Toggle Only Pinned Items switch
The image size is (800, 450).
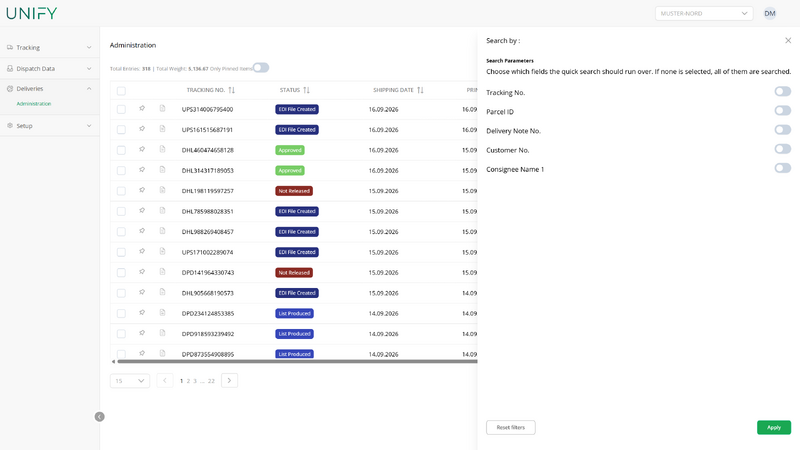(x=261, y=68)
